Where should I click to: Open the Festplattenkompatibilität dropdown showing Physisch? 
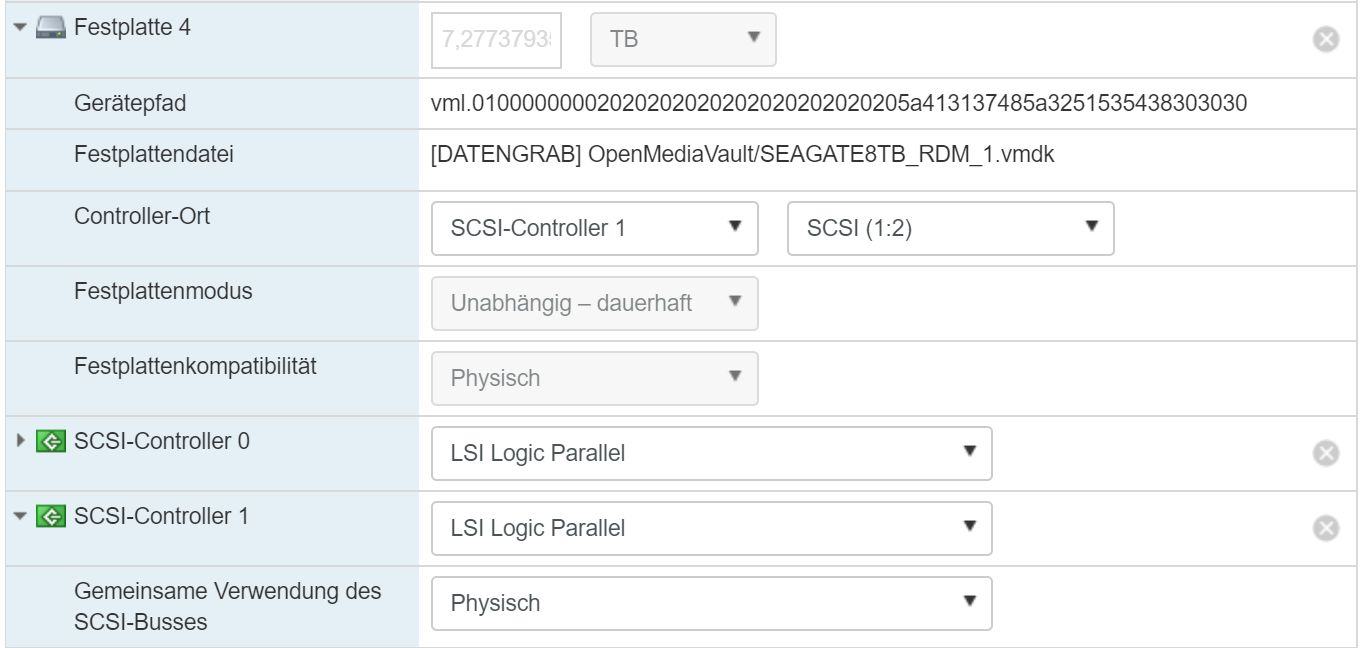pos(595,379)
